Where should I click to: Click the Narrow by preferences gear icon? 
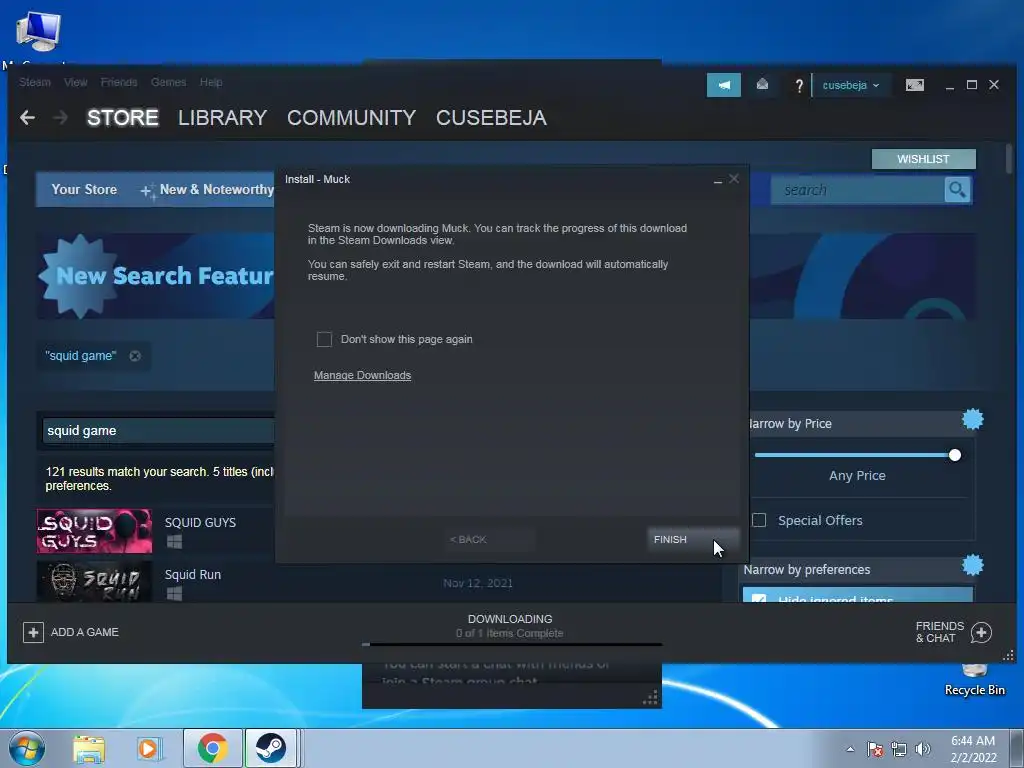coord(972,565)
